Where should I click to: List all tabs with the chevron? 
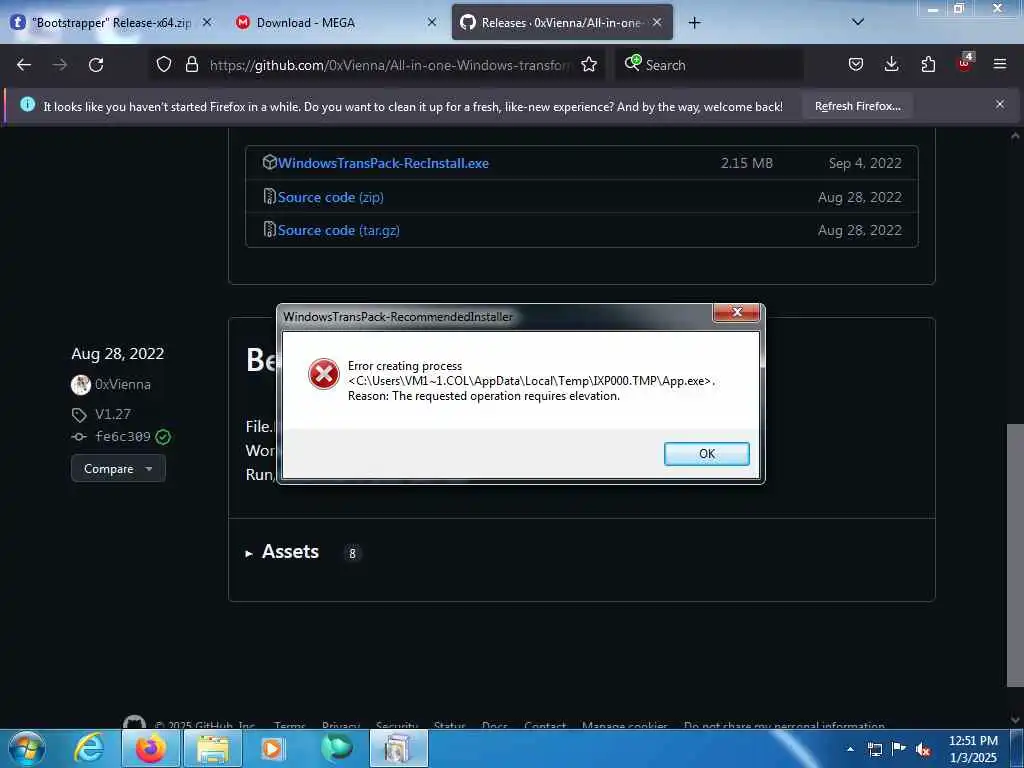[x=858, y=22]
